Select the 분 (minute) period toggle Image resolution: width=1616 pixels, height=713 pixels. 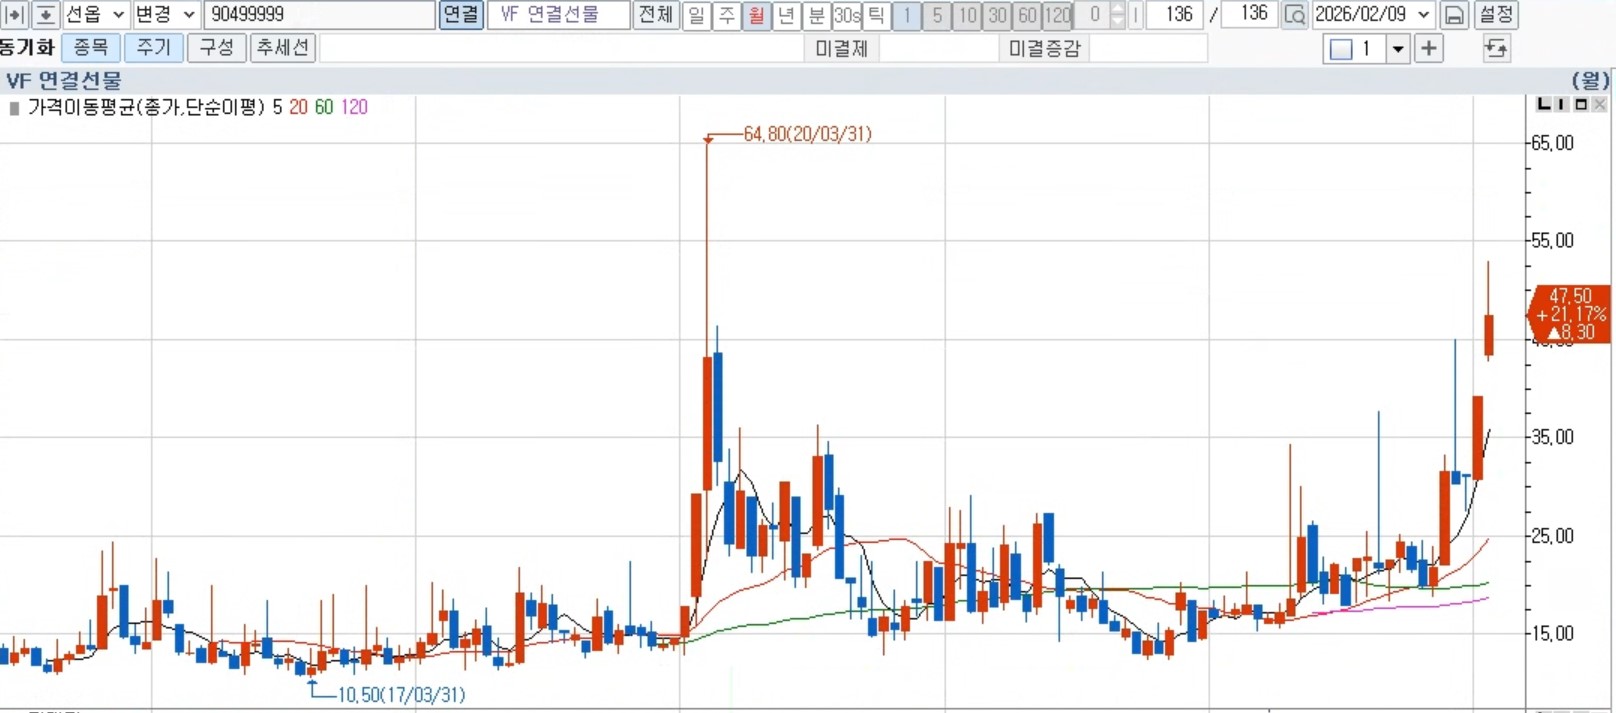tap(816, 15)
